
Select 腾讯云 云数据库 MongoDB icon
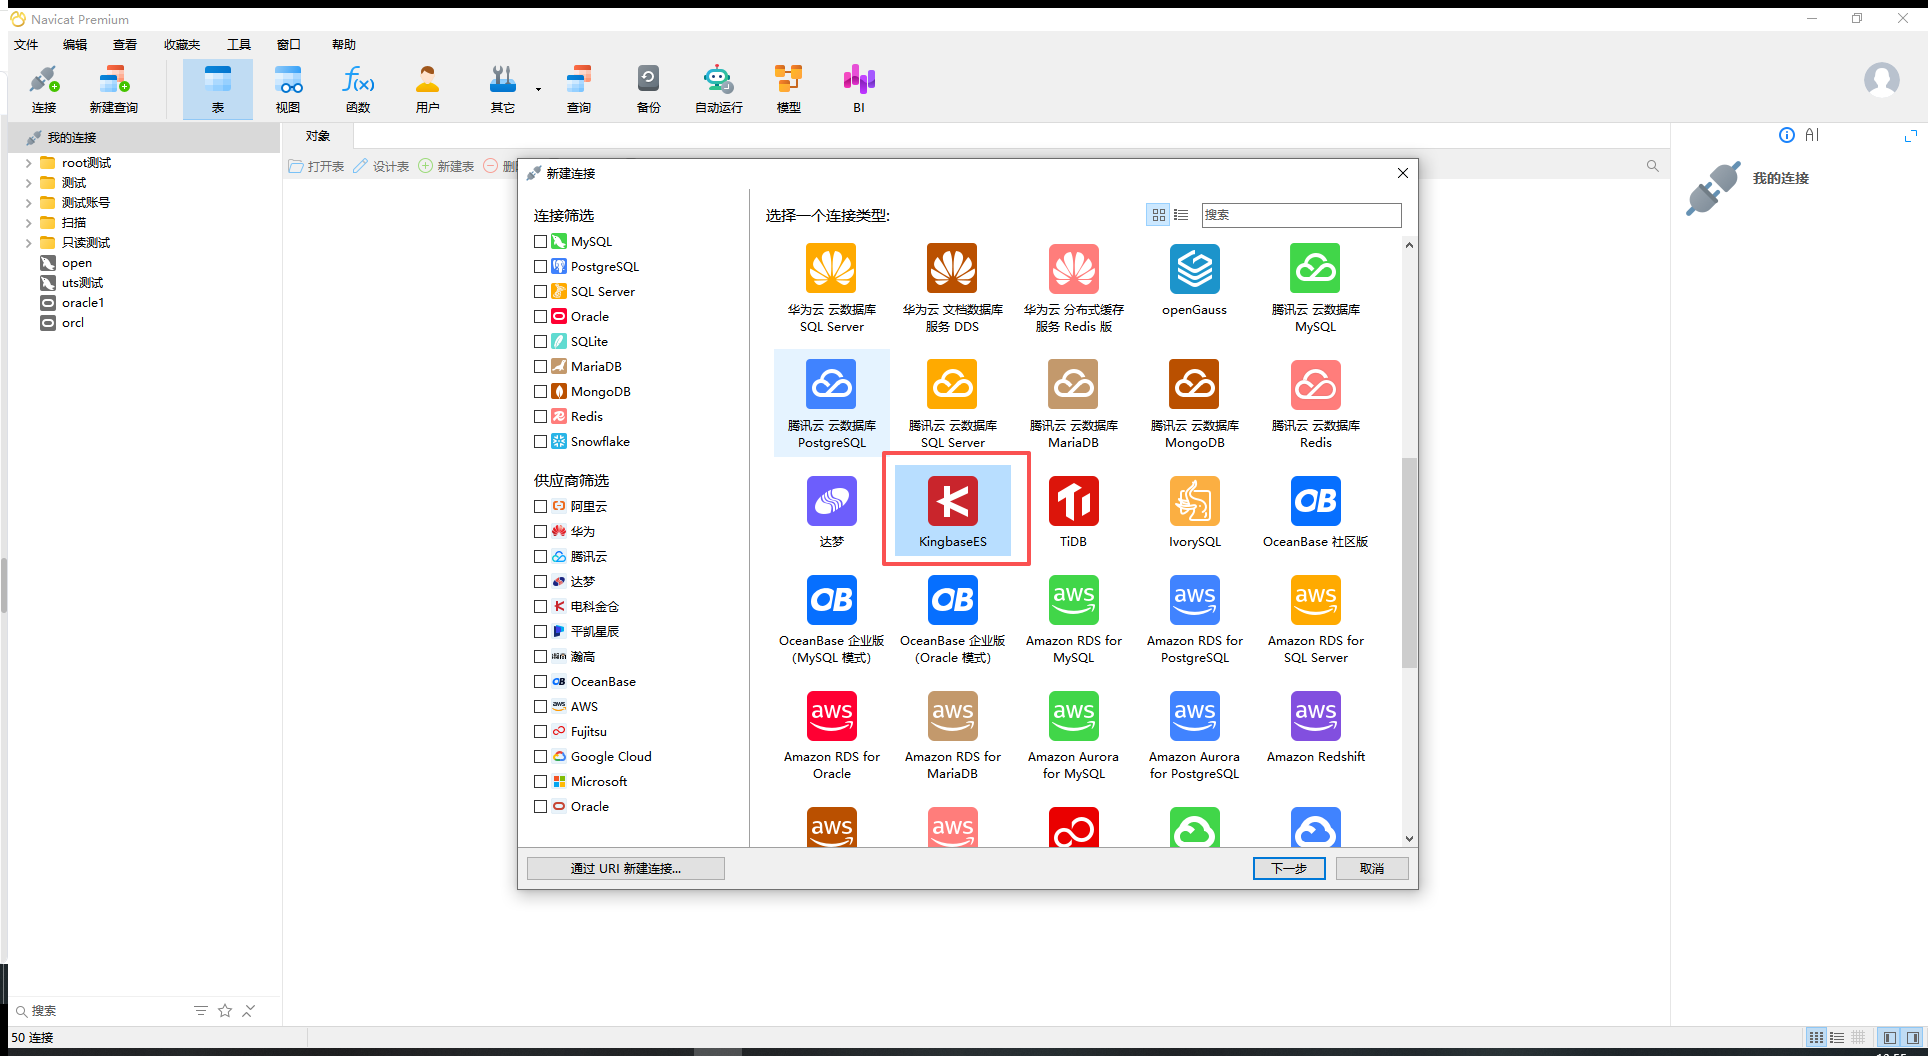pos(1194,403)
